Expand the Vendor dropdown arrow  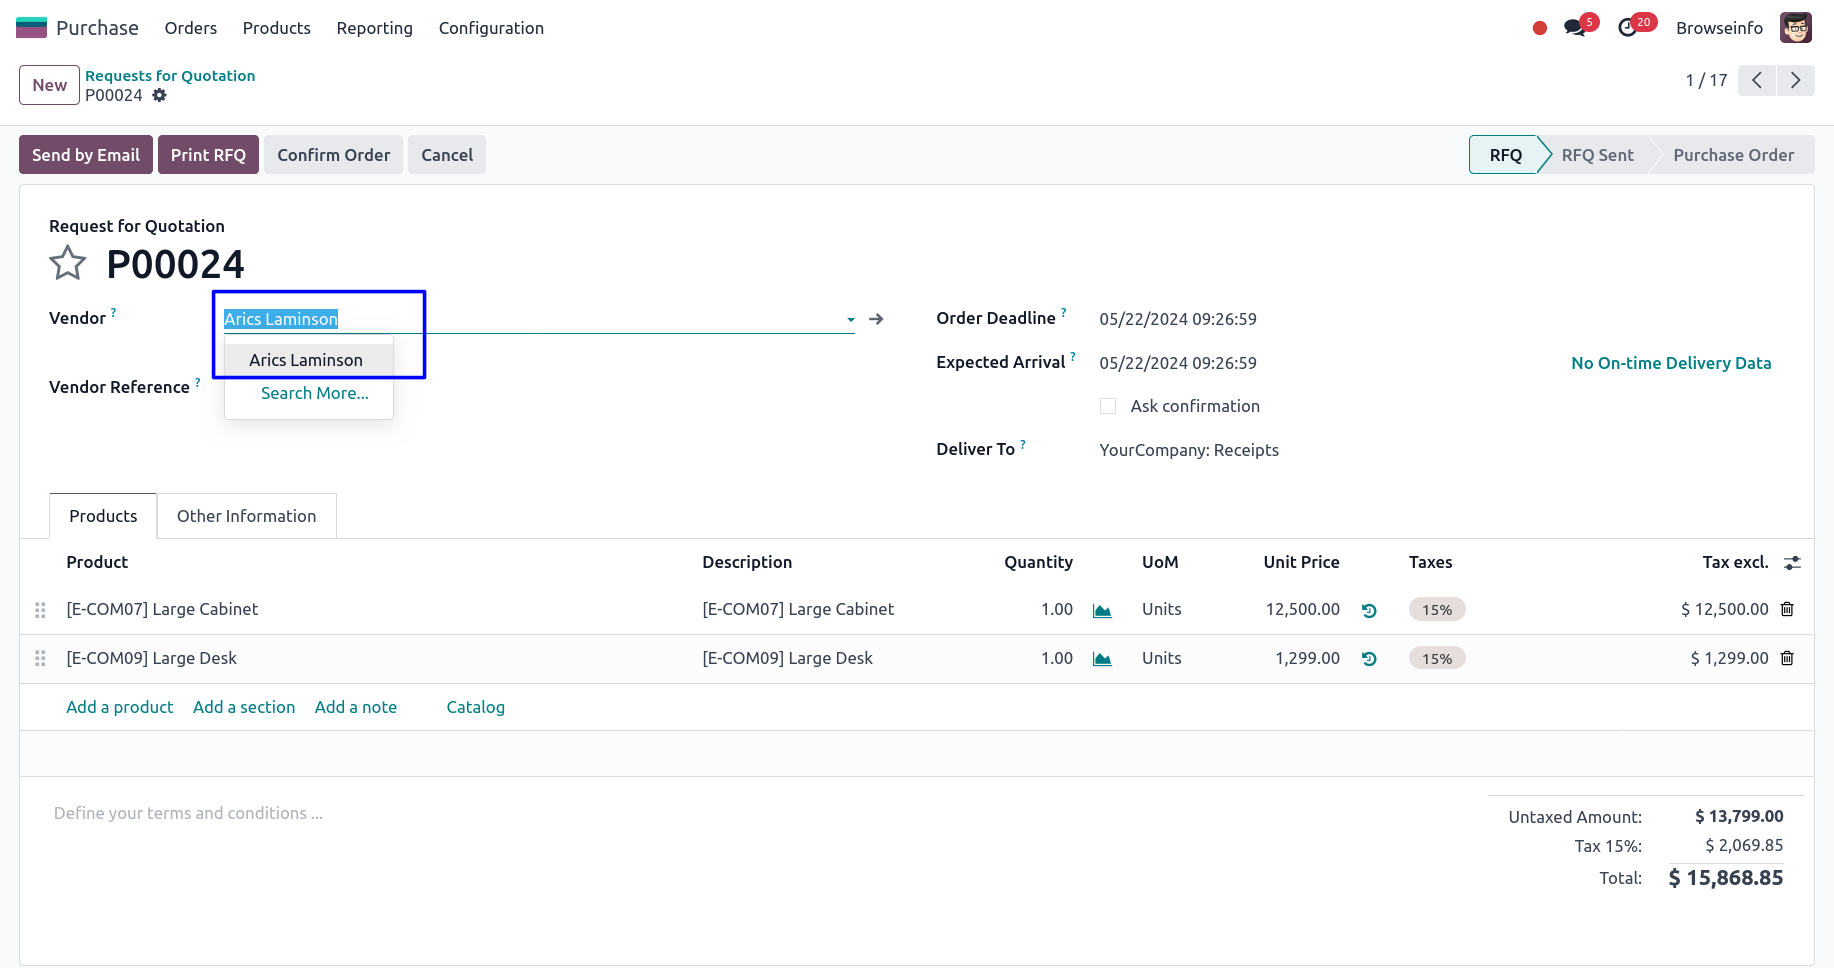click(850, 320)
